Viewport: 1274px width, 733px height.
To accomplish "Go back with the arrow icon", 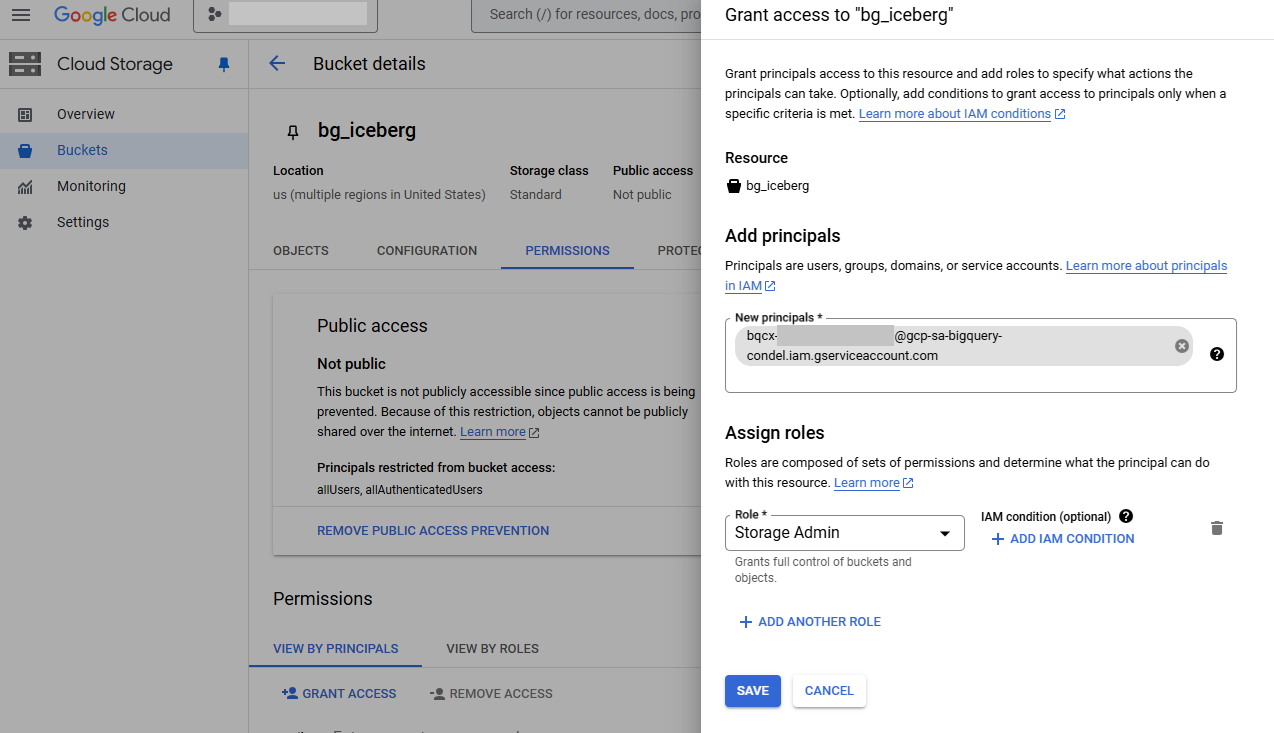I will tap(277, 63).
